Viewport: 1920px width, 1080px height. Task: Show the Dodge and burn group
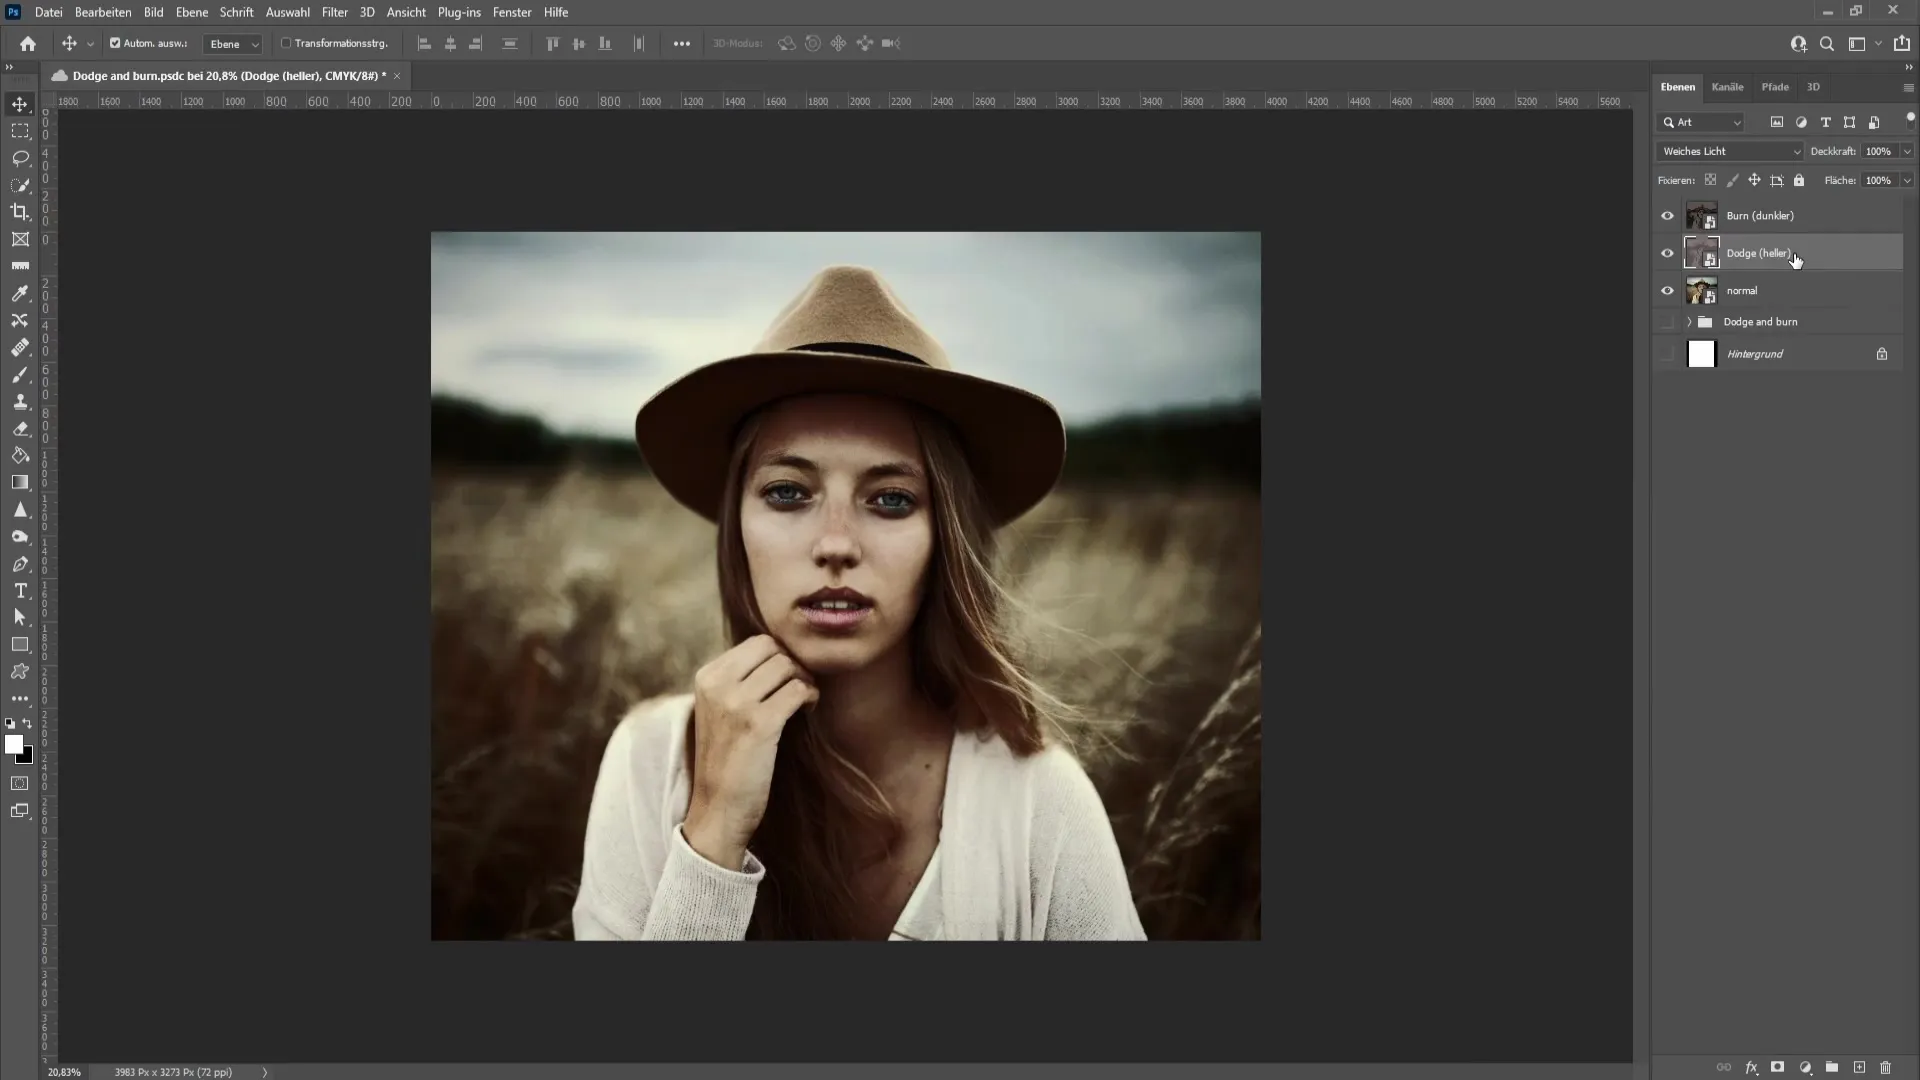click(1667, 322)
